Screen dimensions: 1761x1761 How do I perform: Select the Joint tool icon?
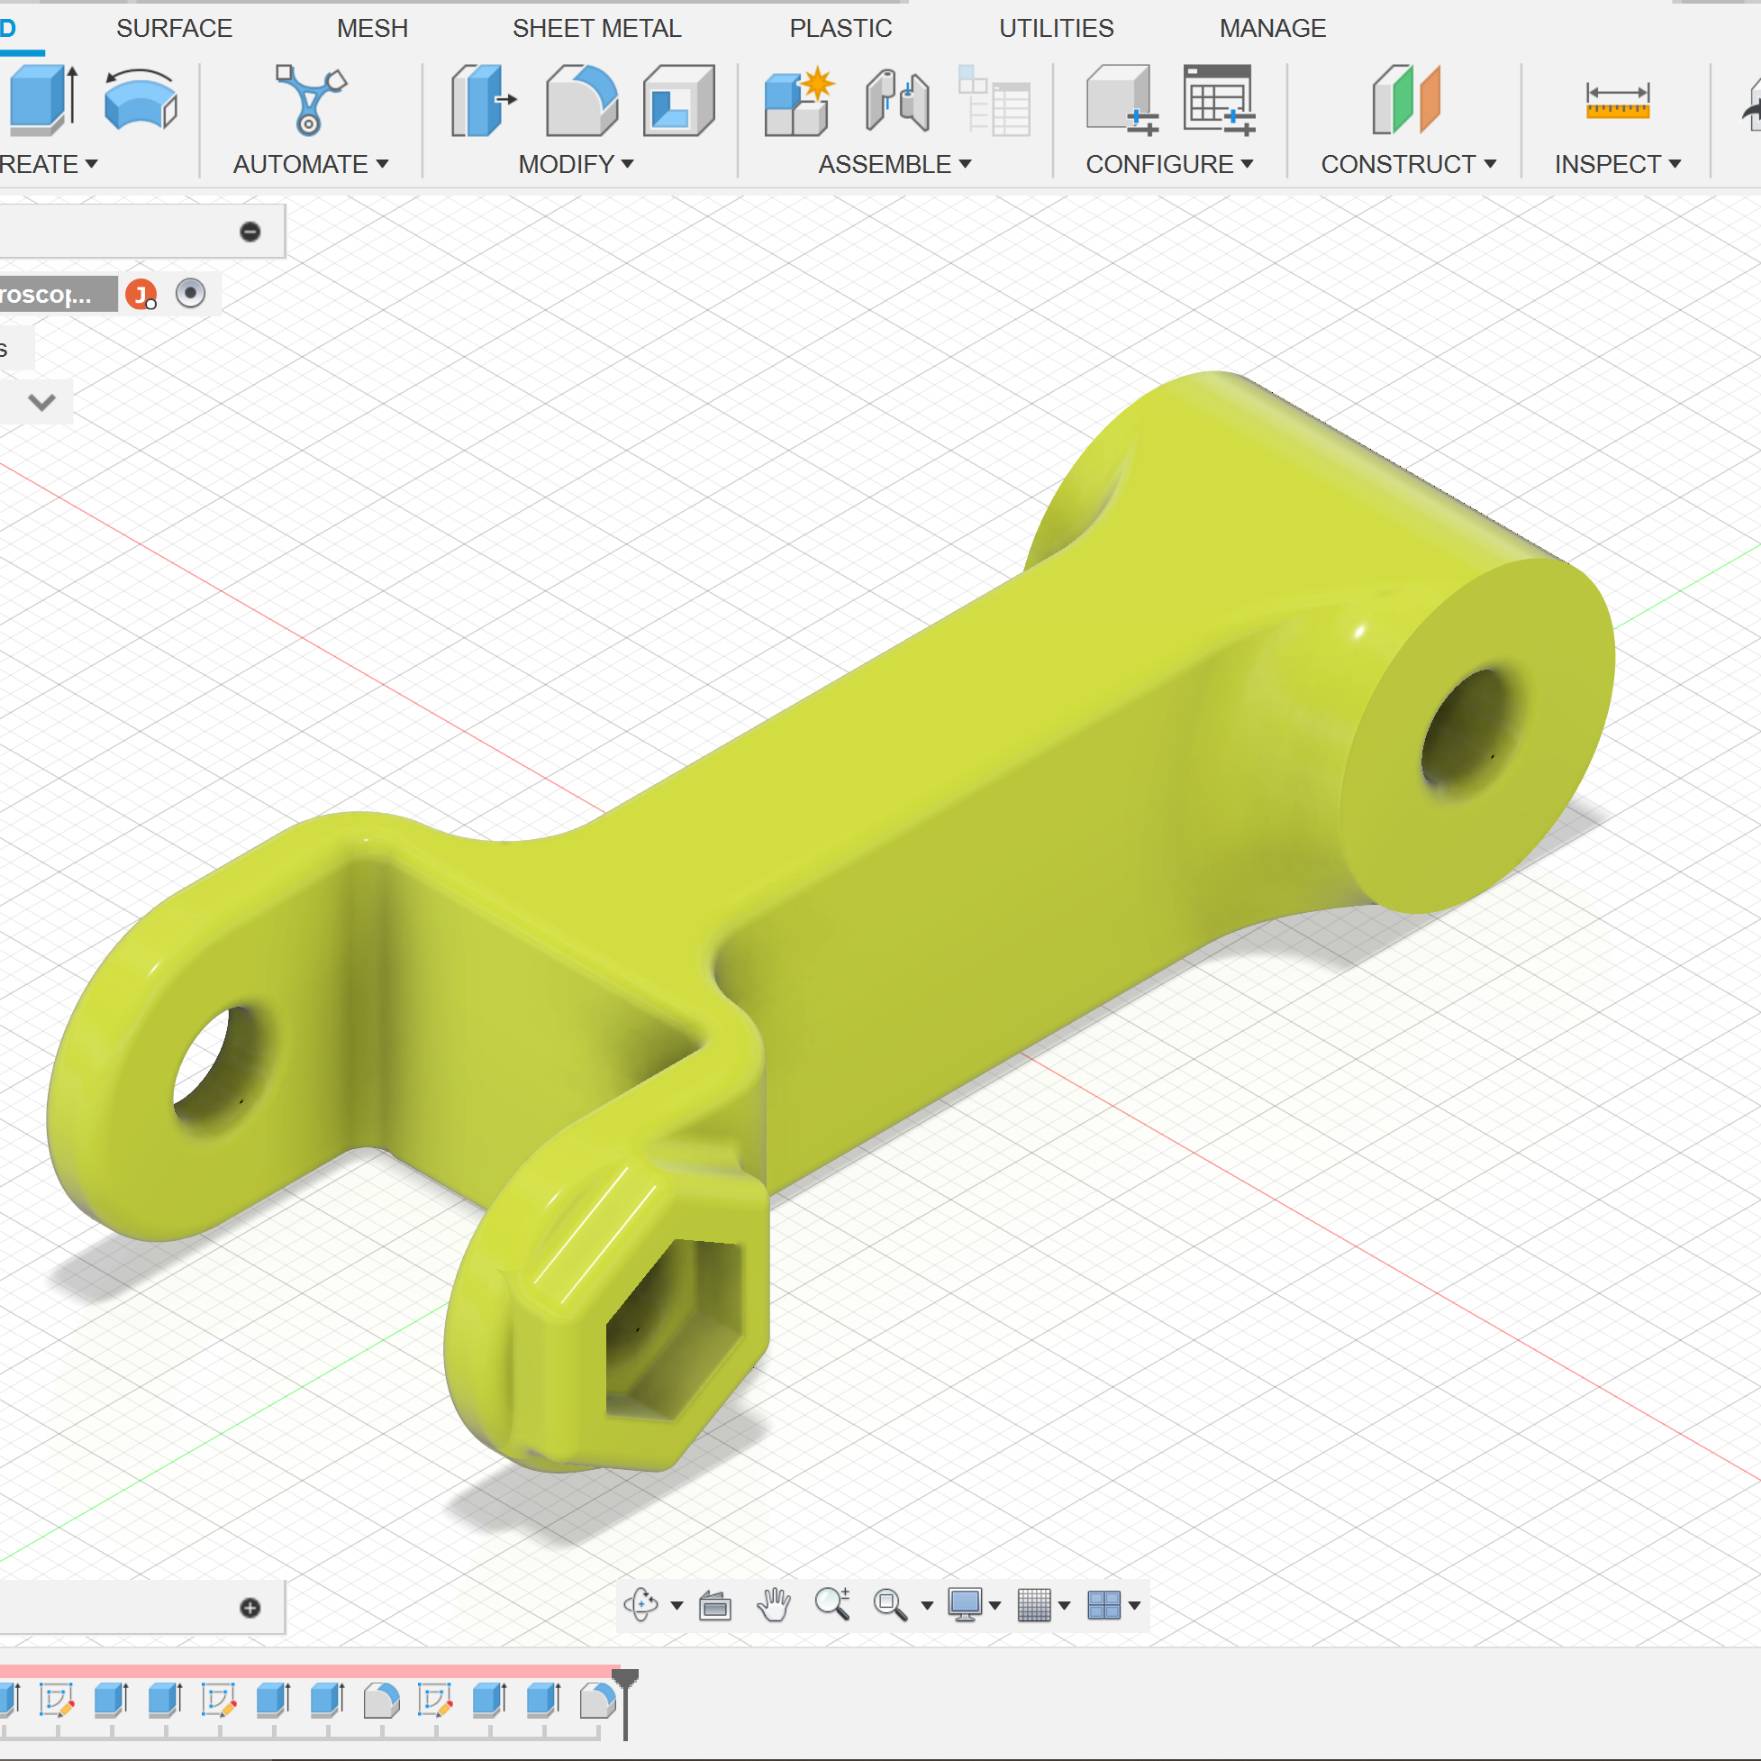click(x=897, y=100)
